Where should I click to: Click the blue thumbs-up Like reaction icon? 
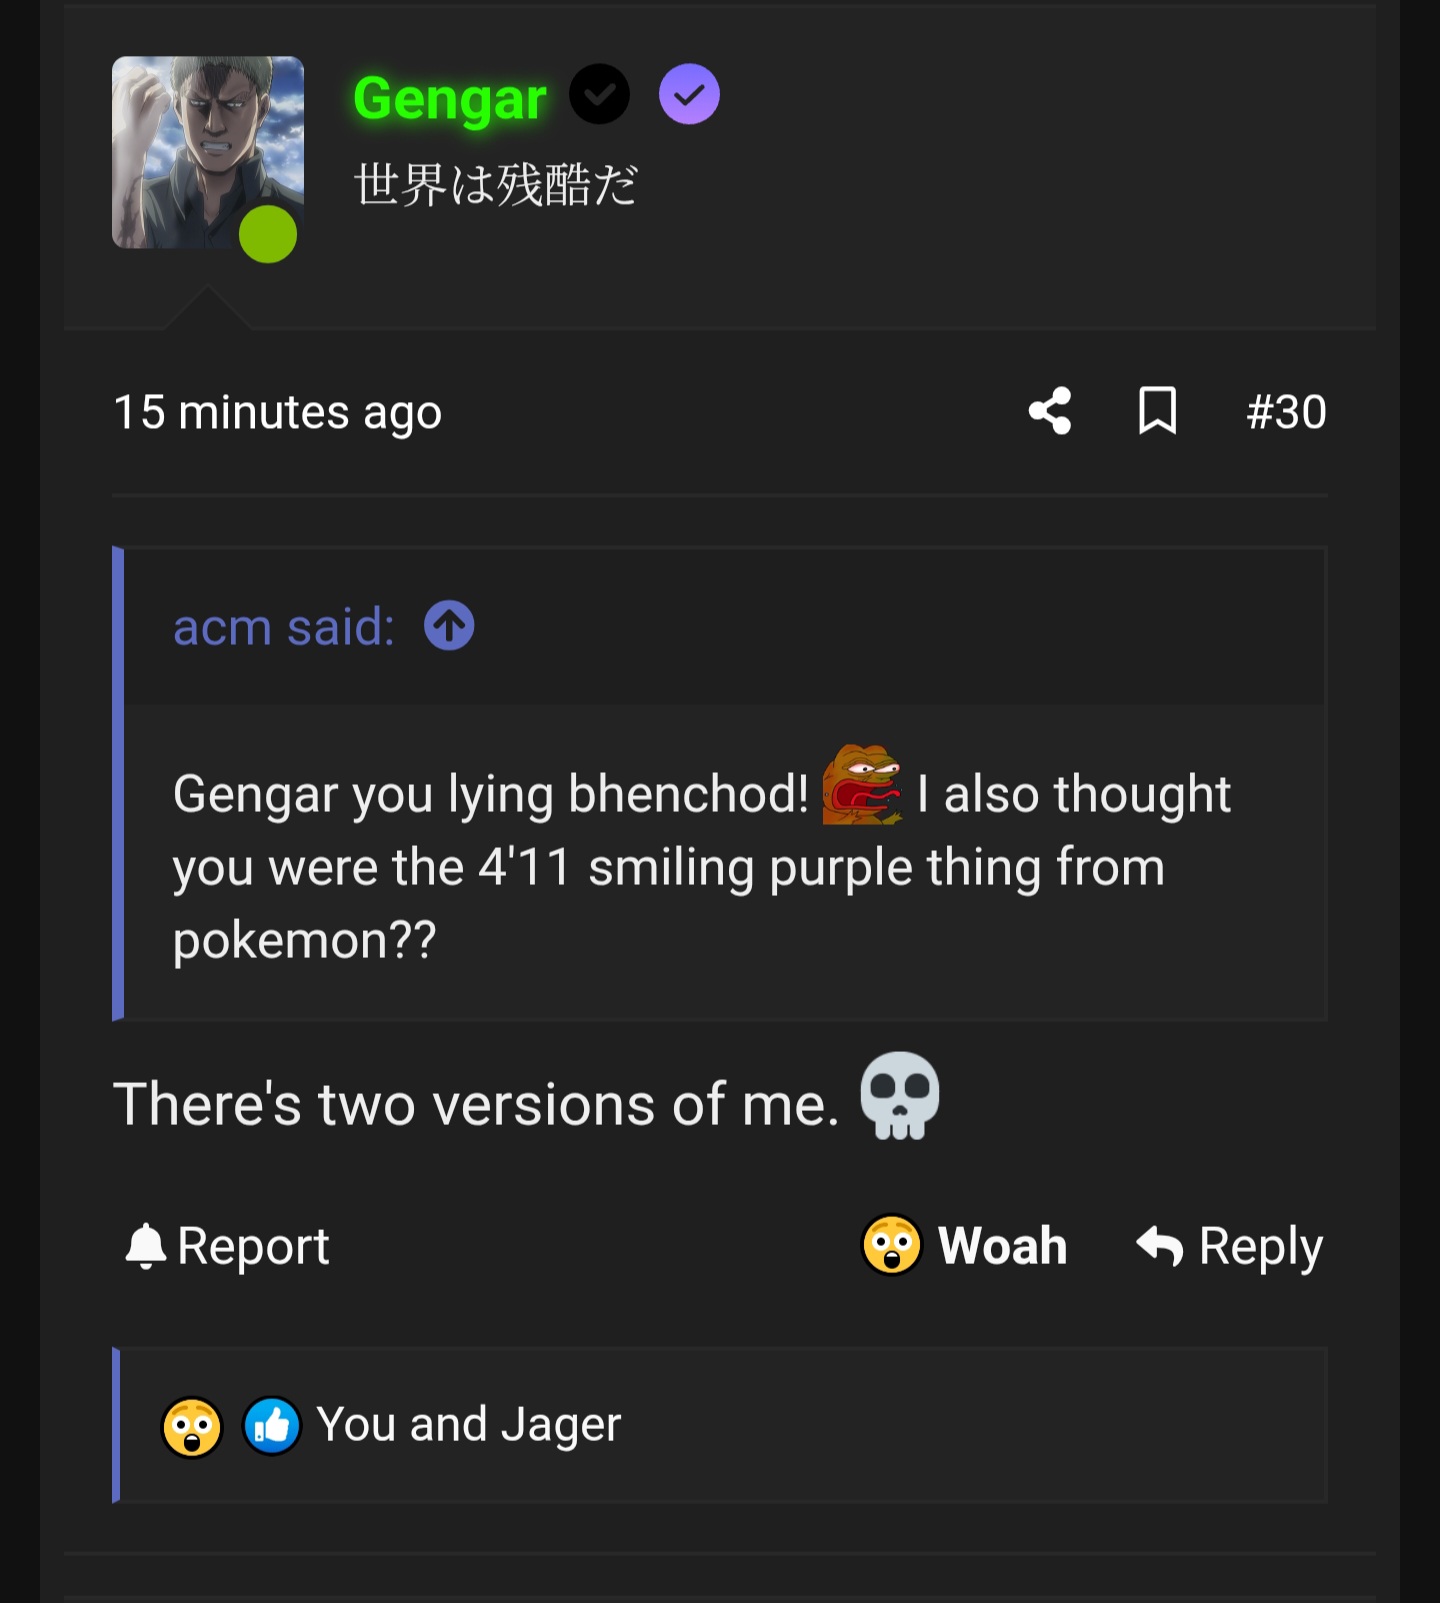272,1425
